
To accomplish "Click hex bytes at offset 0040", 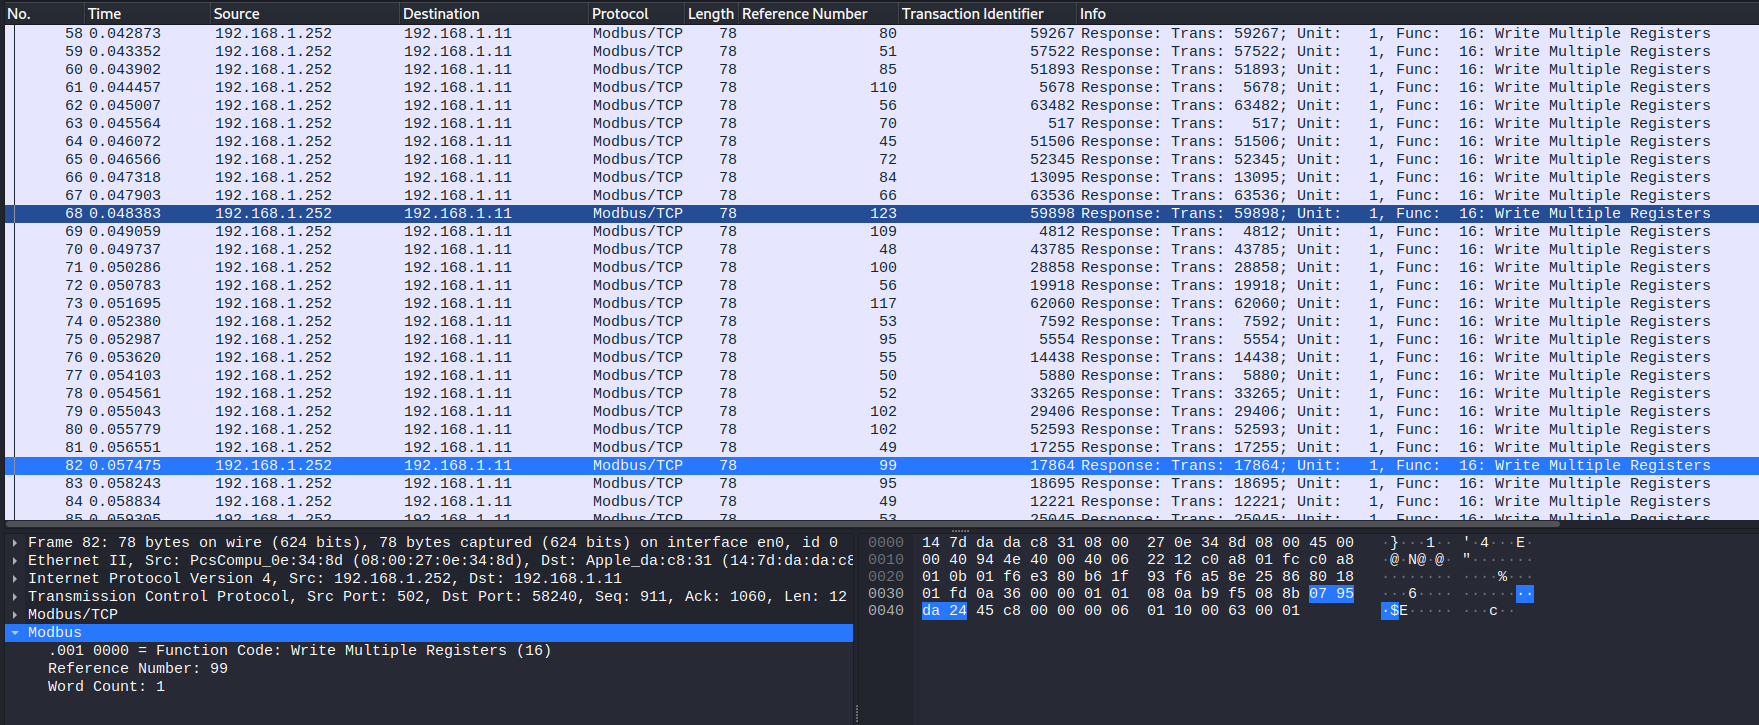I will tap(1110, 611).
